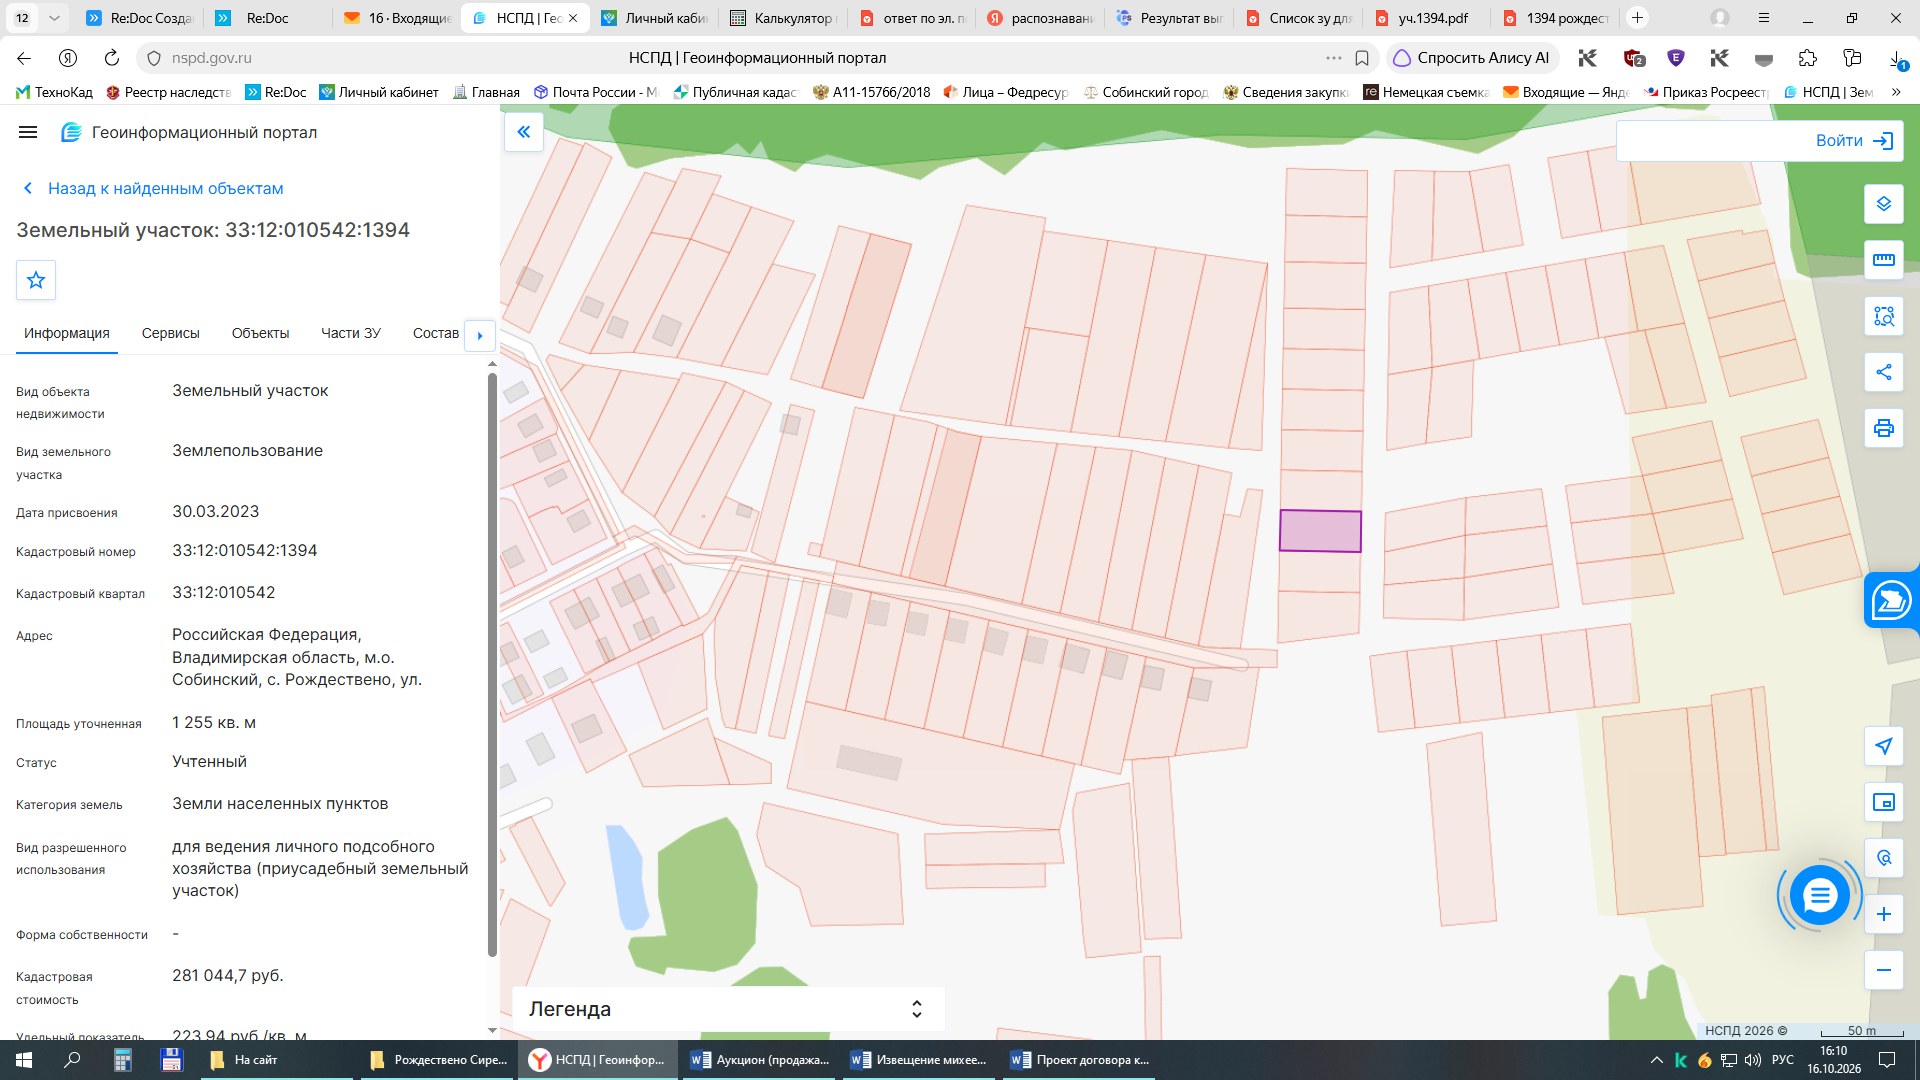The height and width of the screenshot is (1080, 1920).
Task: Zoom in the map with plus button
Action: [1884, 914]
